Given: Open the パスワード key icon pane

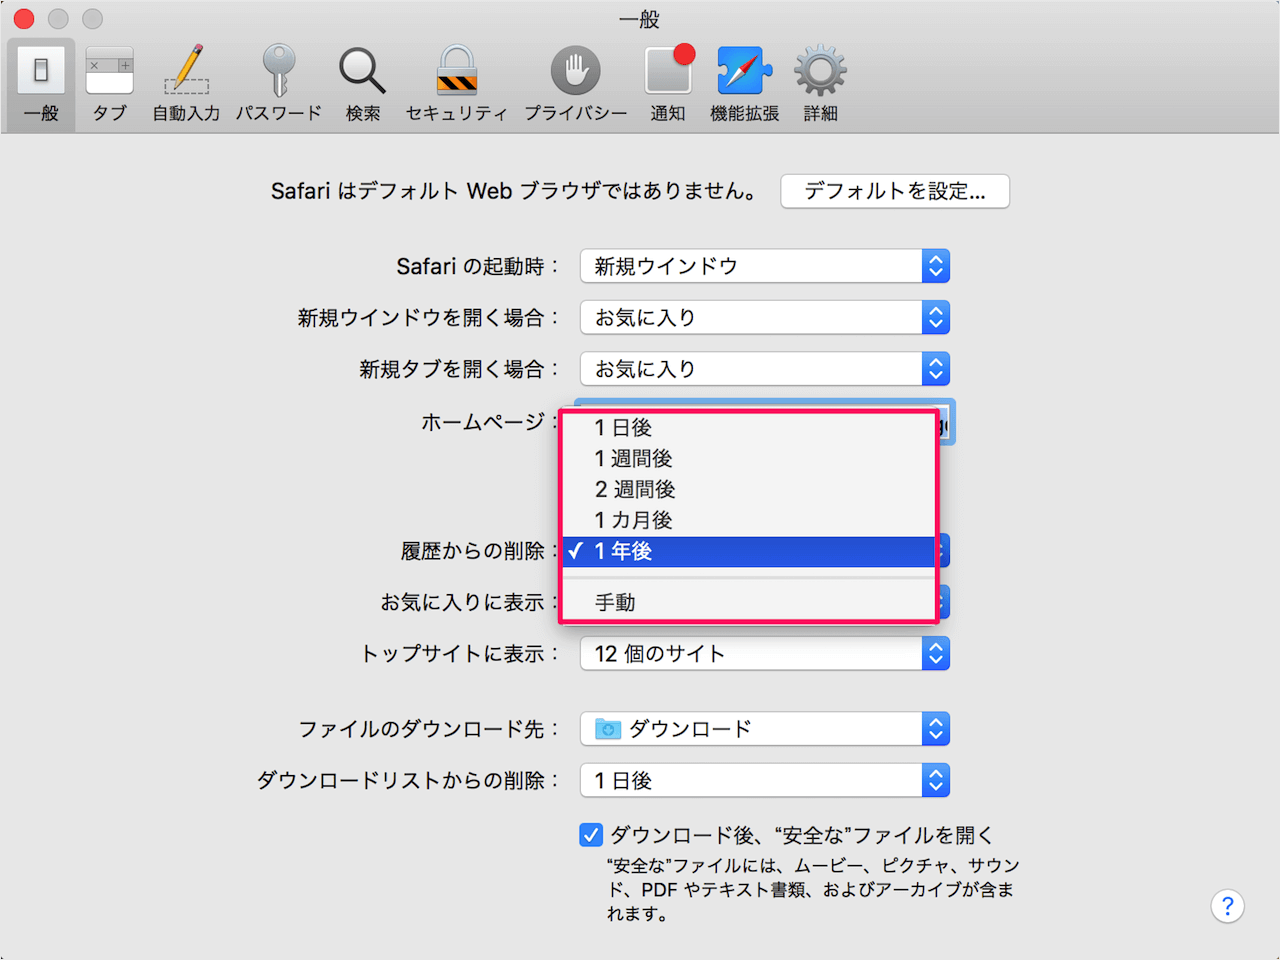Looking at the screenshot, I should (279, 86).
